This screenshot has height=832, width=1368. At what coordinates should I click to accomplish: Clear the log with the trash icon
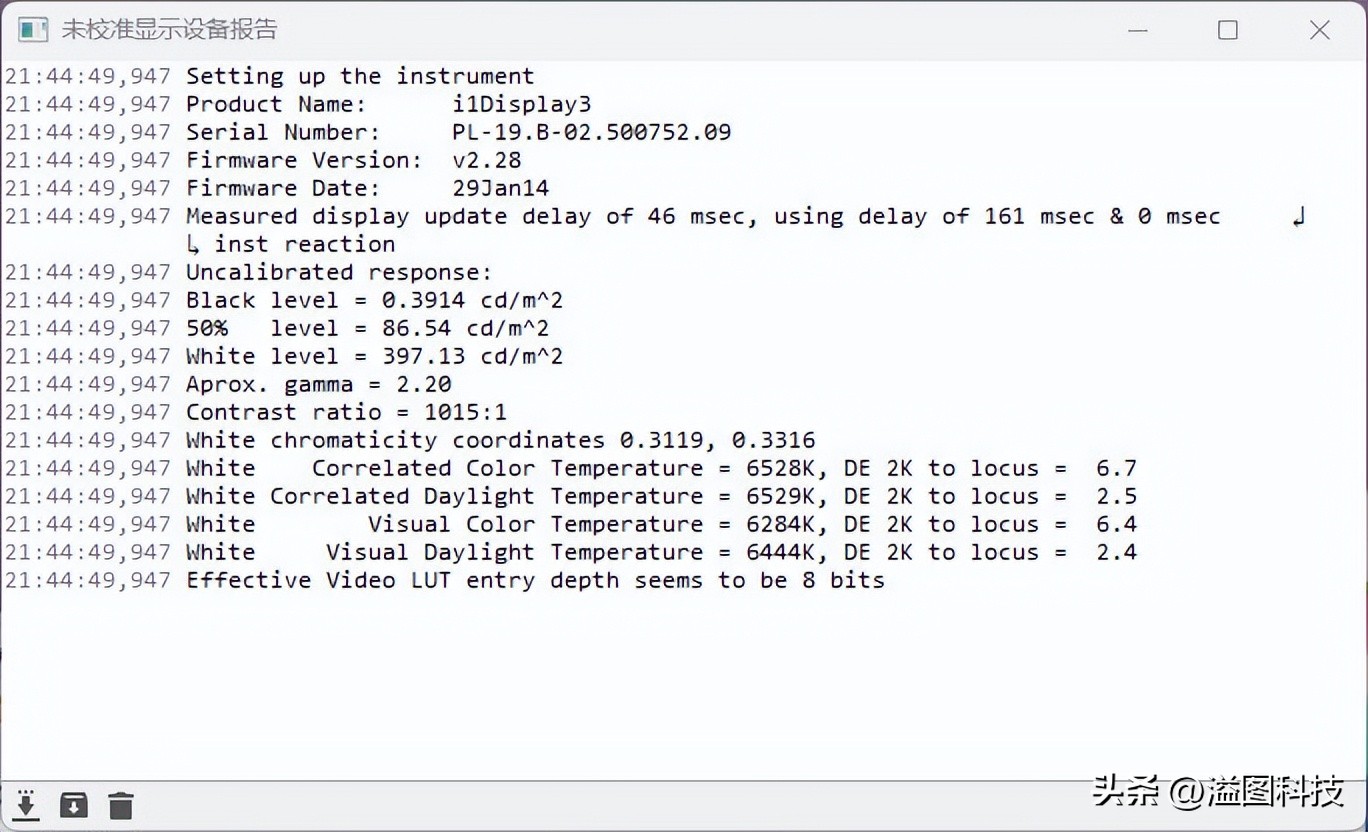pos(121,805)
